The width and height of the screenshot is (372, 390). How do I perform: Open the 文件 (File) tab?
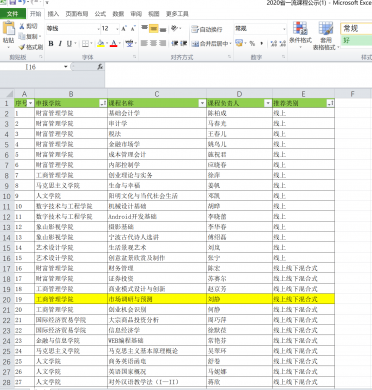[13, 14]
